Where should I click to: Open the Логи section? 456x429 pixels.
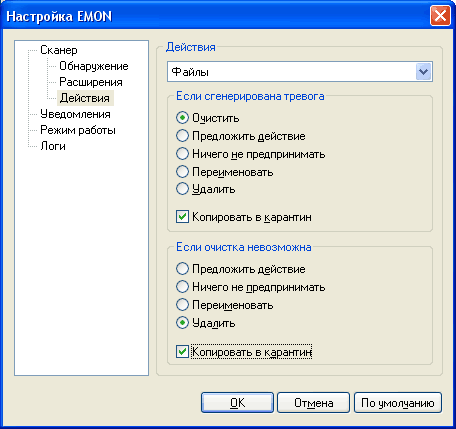(53, 146)
